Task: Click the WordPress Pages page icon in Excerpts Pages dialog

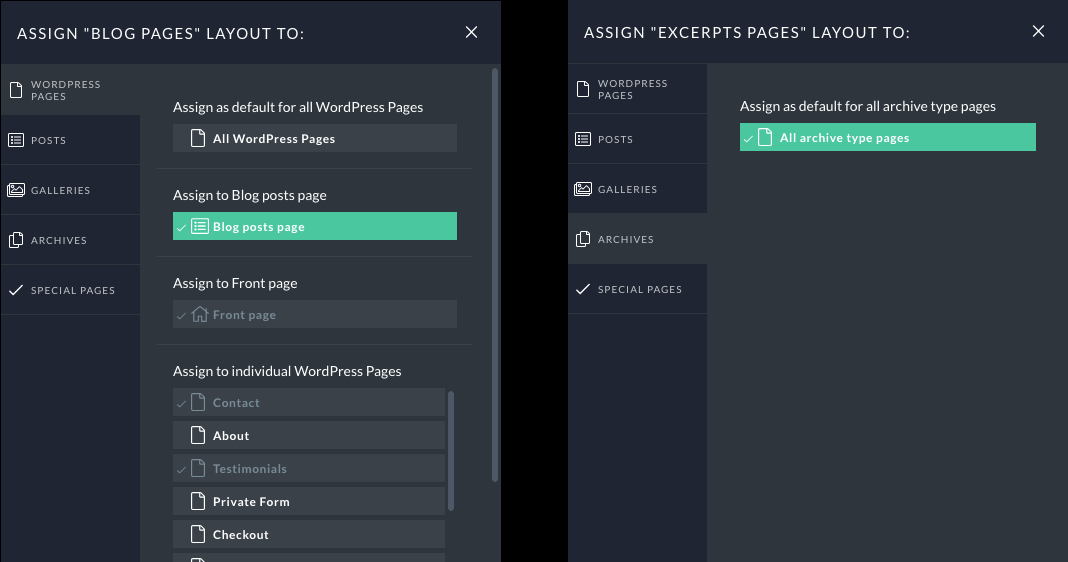Action: (583, 89)
